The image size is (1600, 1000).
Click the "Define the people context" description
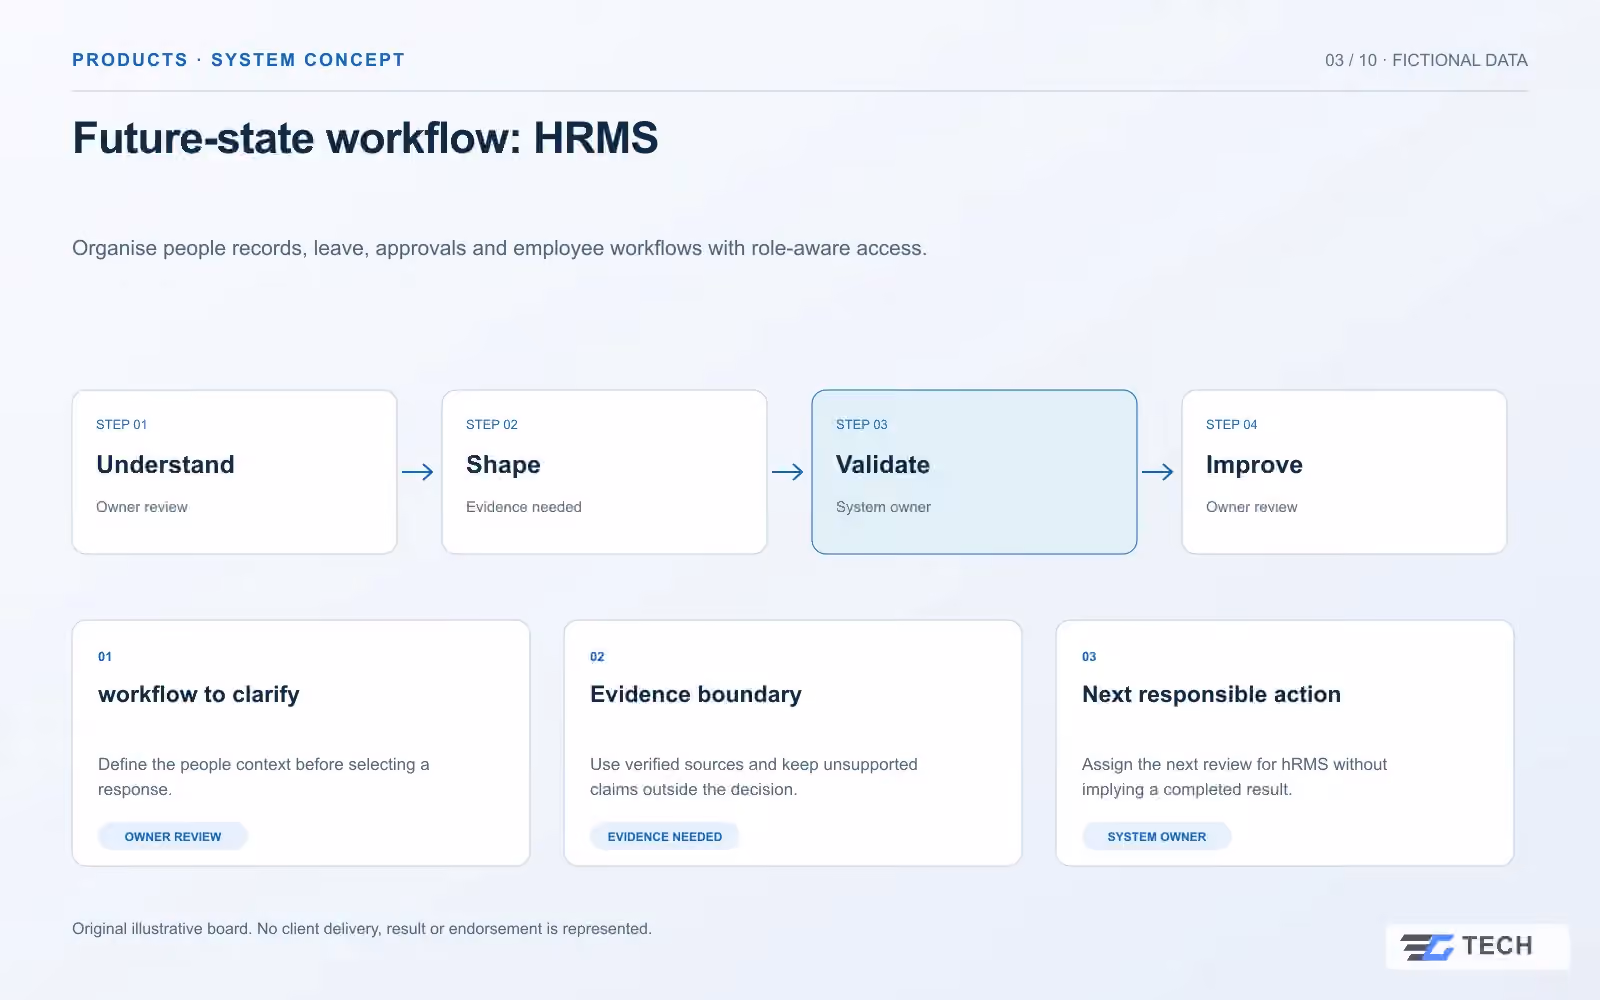[264, 777]
